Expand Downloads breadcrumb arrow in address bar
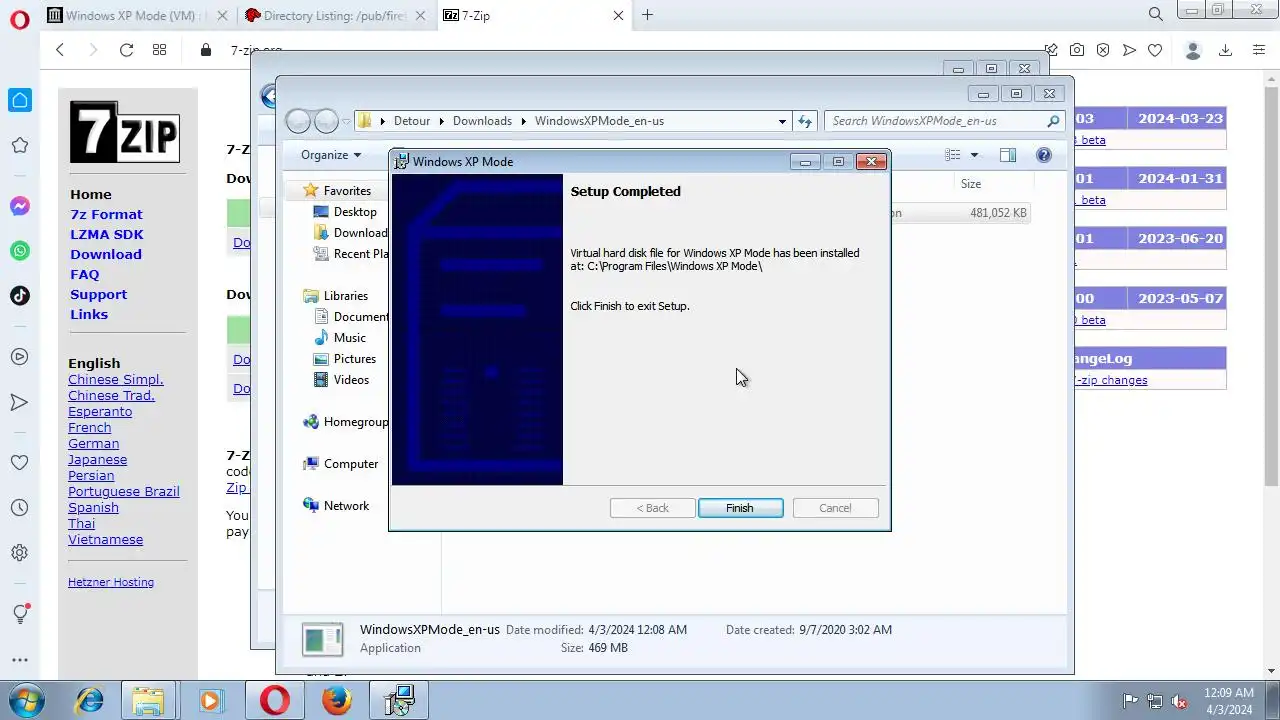Viewport: 1280px width, 720px height. point(523,121)
